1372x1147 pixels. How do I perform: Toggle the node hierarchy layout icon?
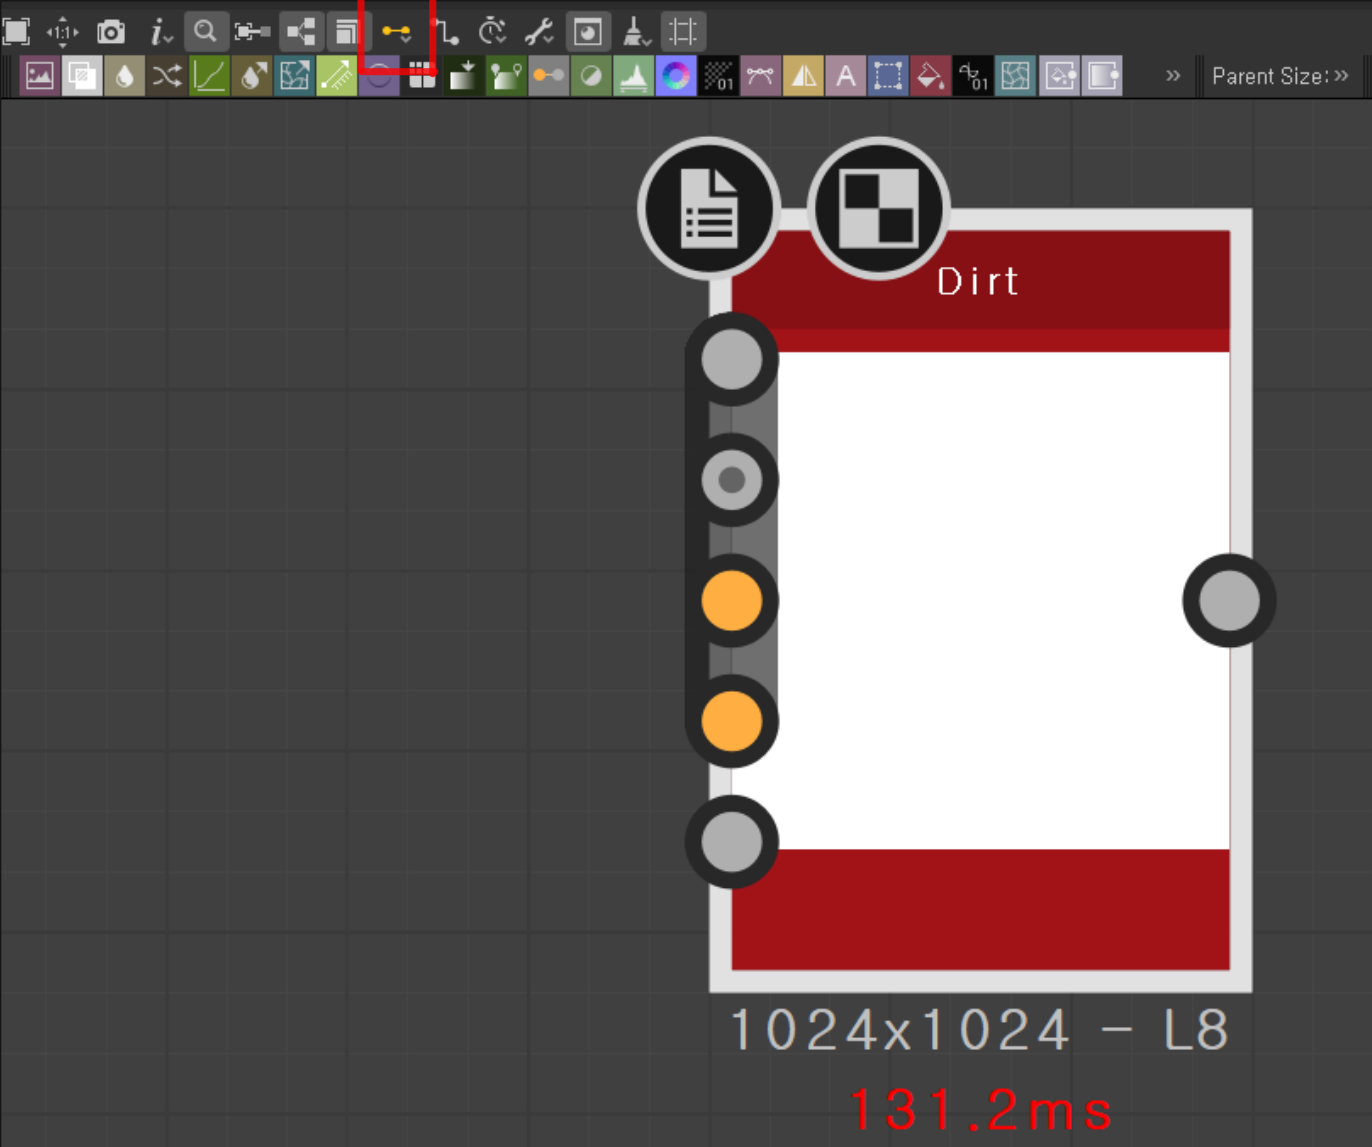(x=301, y=31)
